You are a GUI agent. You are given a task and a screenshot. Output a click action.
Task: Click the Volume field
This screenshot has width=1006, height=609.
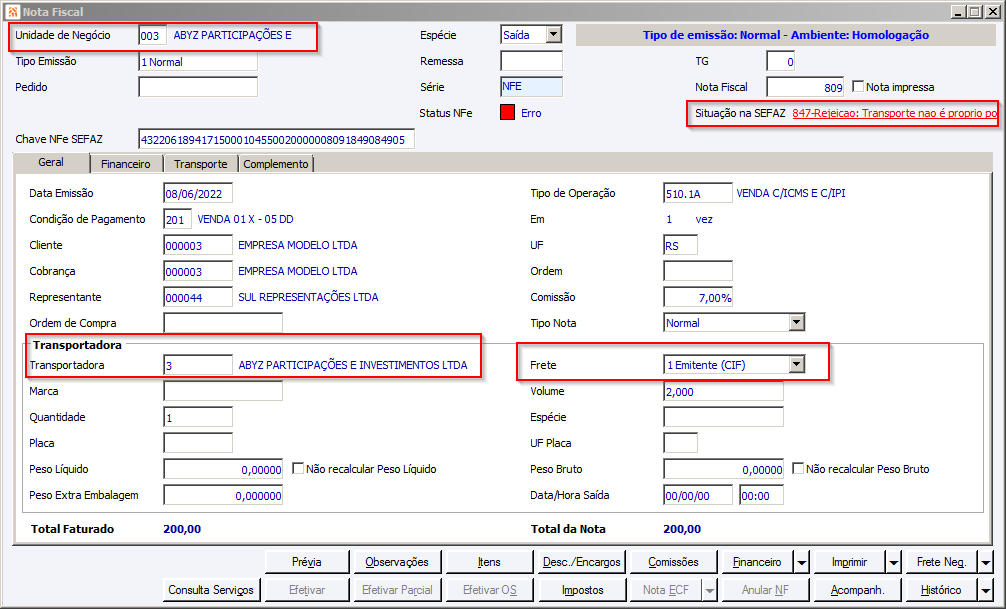click(723, 391)
